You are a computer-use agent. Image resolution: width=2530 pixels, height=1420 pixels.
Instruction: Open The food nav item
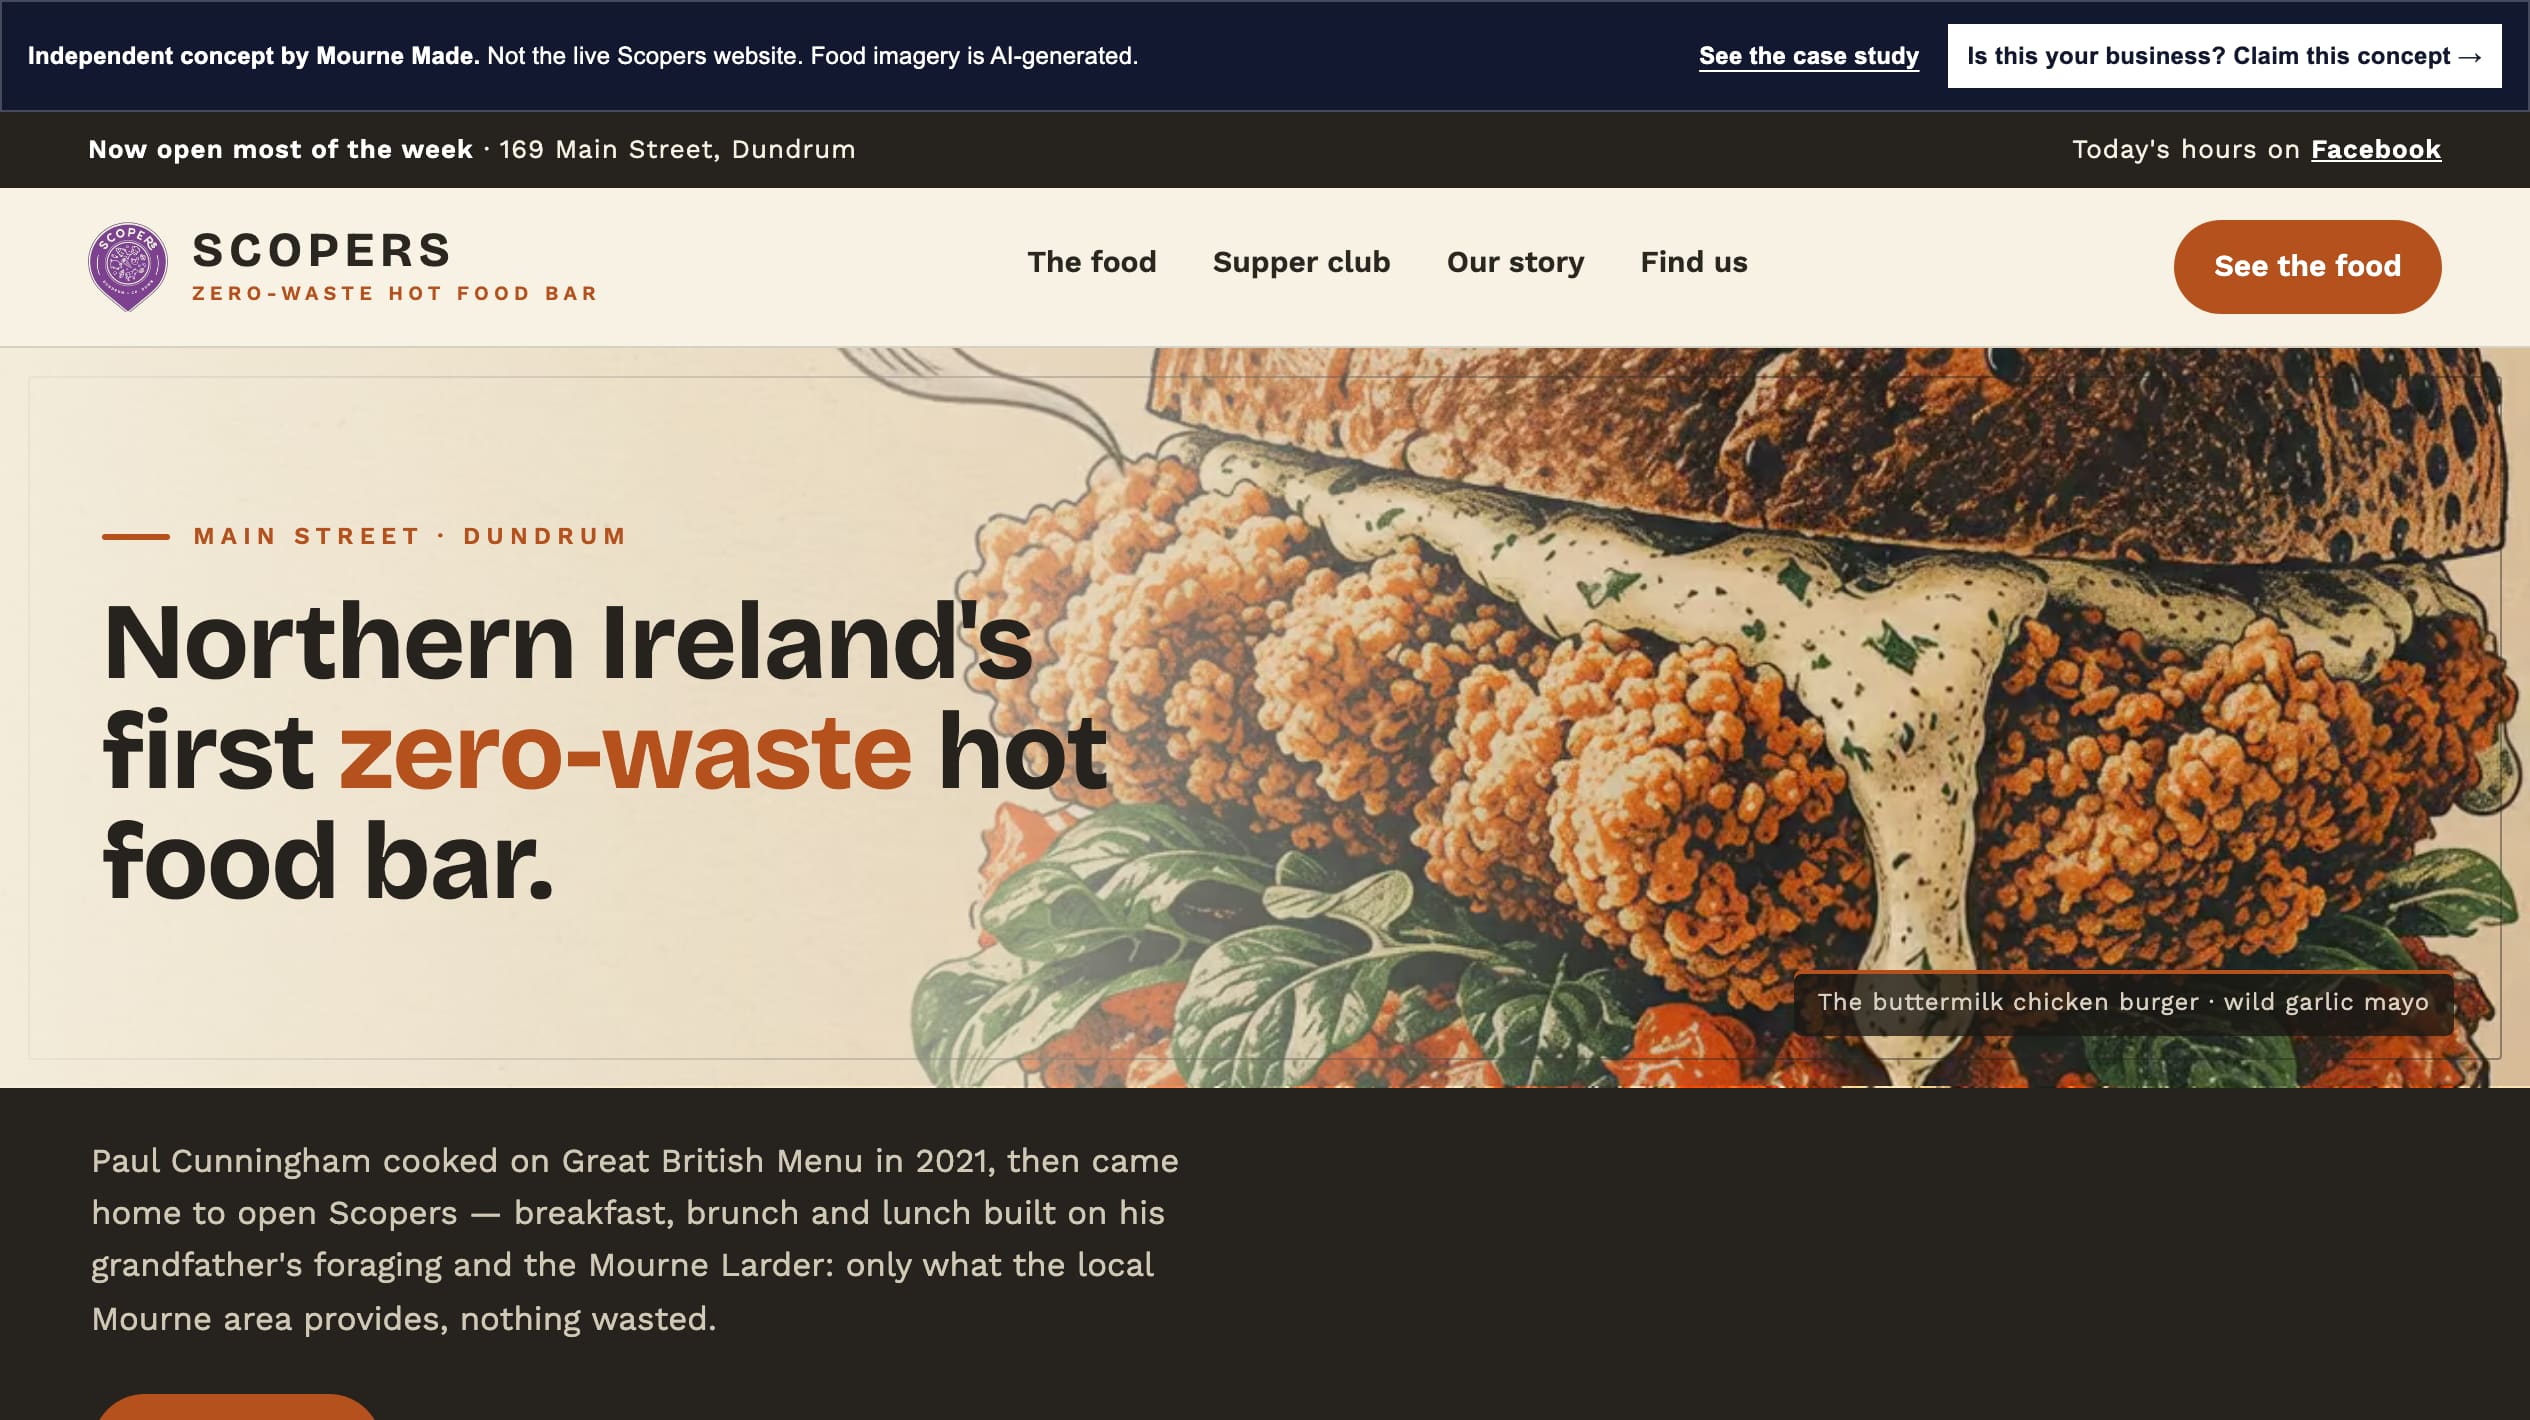1091,262
